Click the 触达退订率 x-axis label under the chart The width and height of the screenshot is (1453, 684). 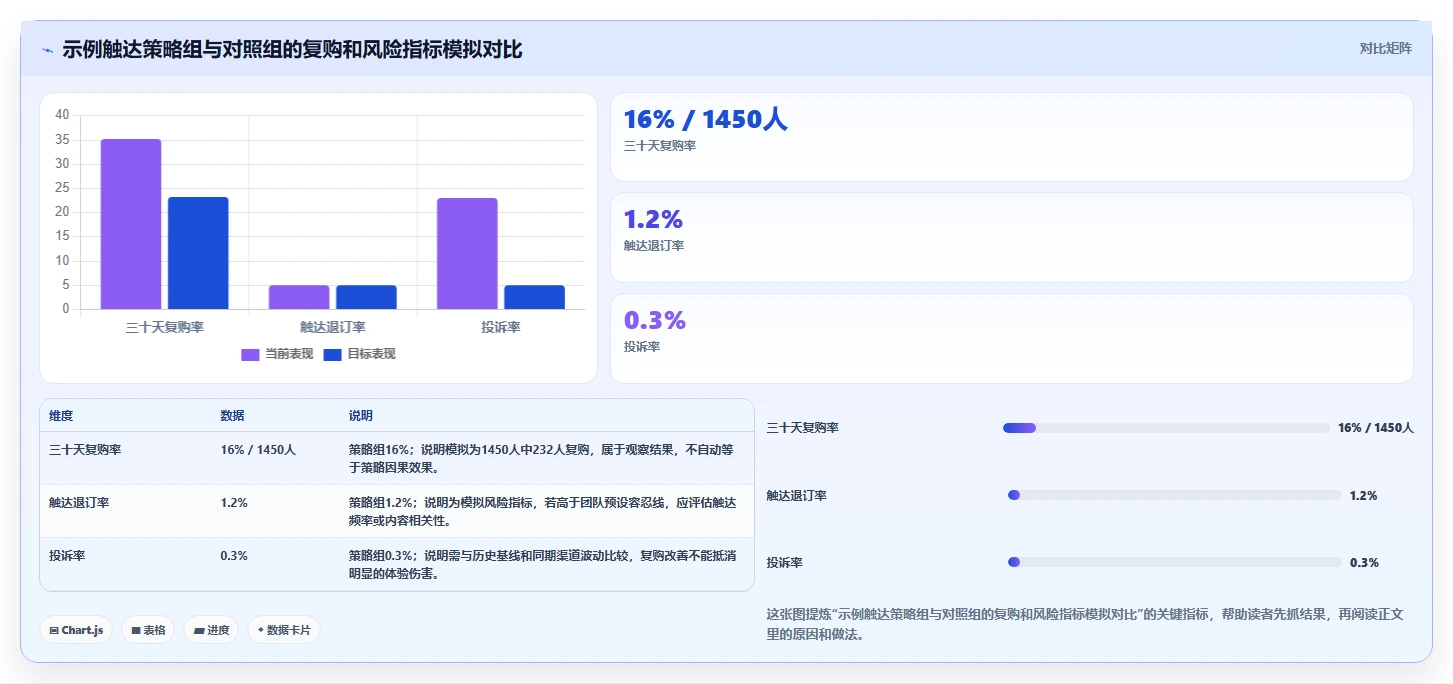click(x=333, y=327)
